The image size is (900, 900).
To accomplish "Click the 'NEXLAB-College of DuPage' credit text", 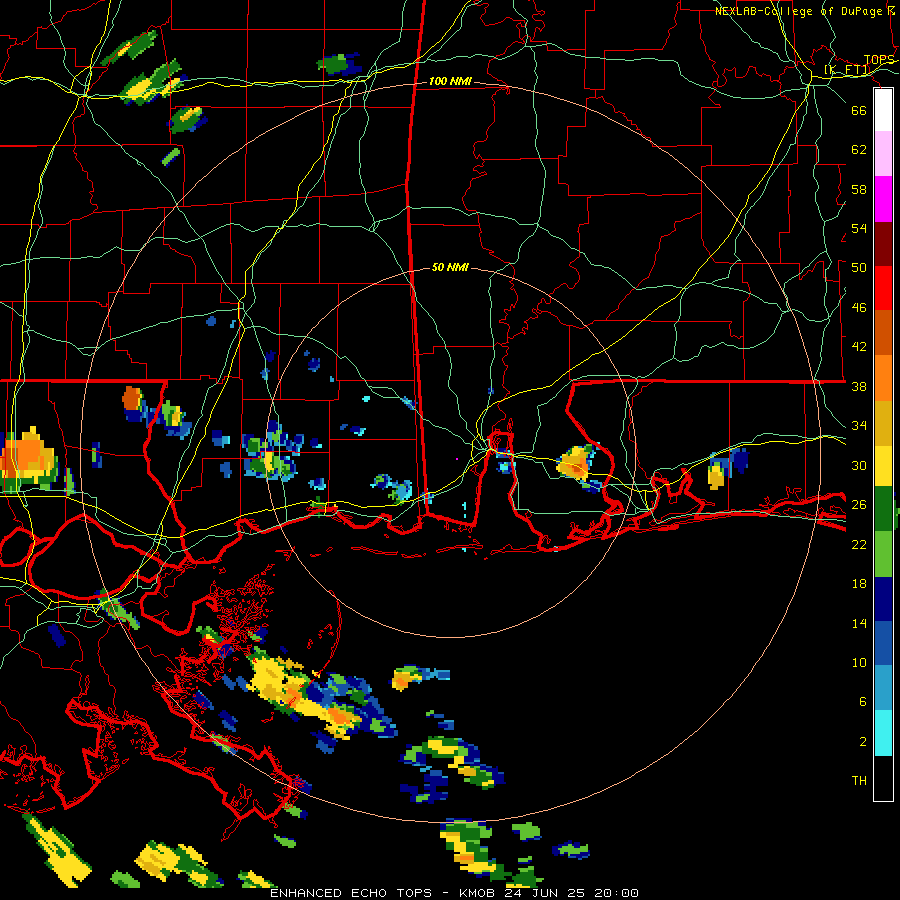I will (800, 11).
